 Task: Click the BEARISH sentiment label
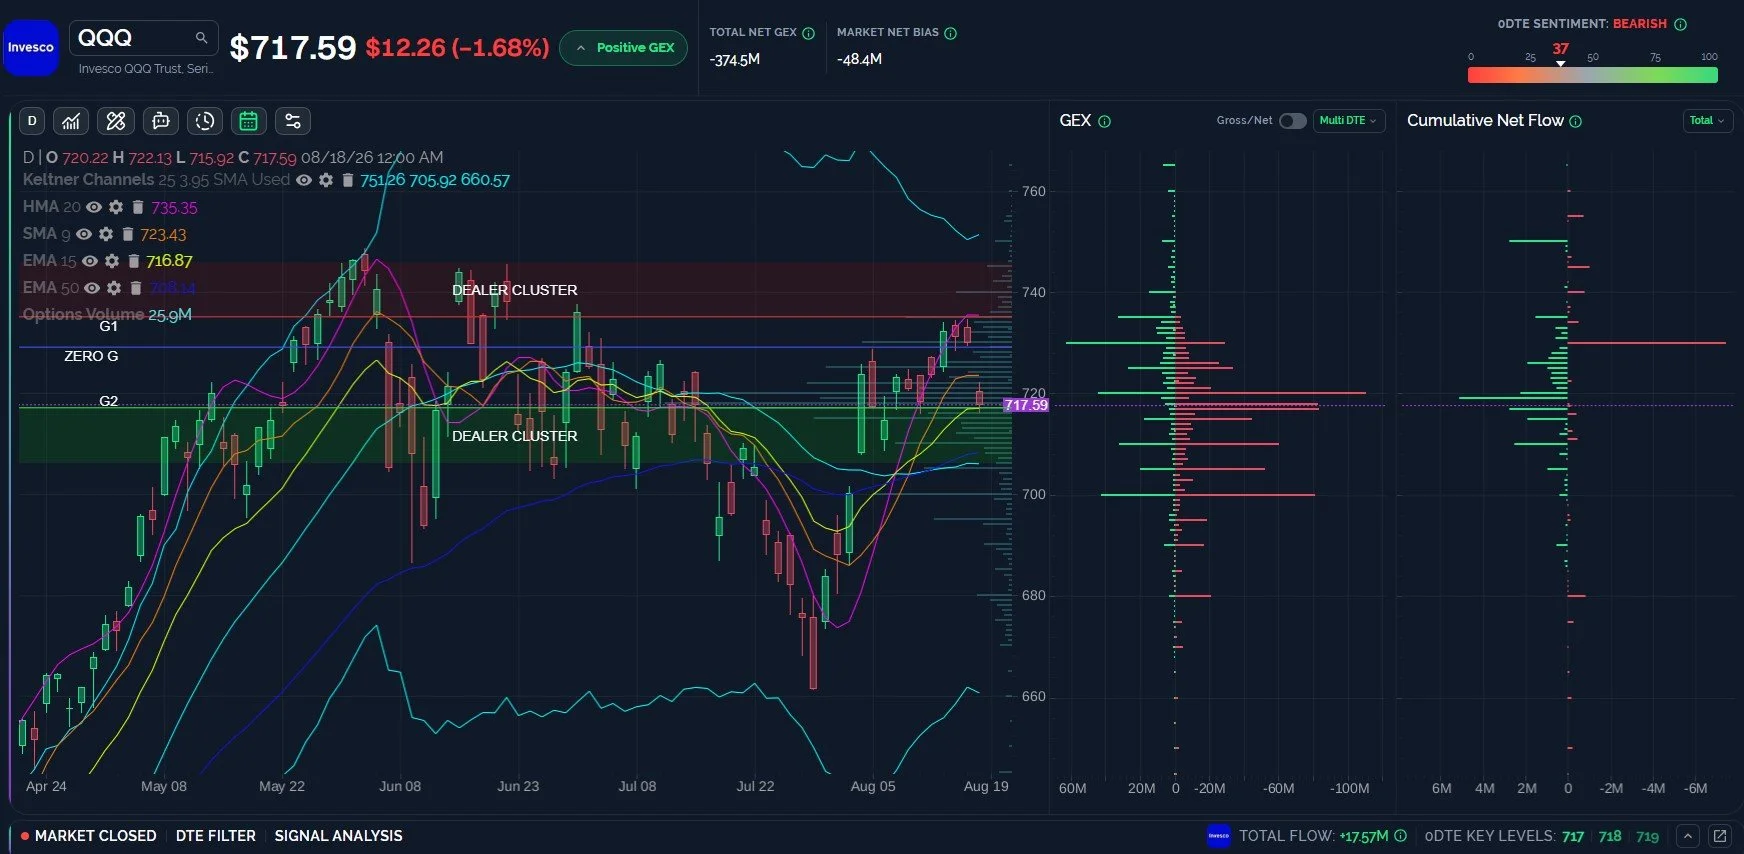(x=1640, y=24)
